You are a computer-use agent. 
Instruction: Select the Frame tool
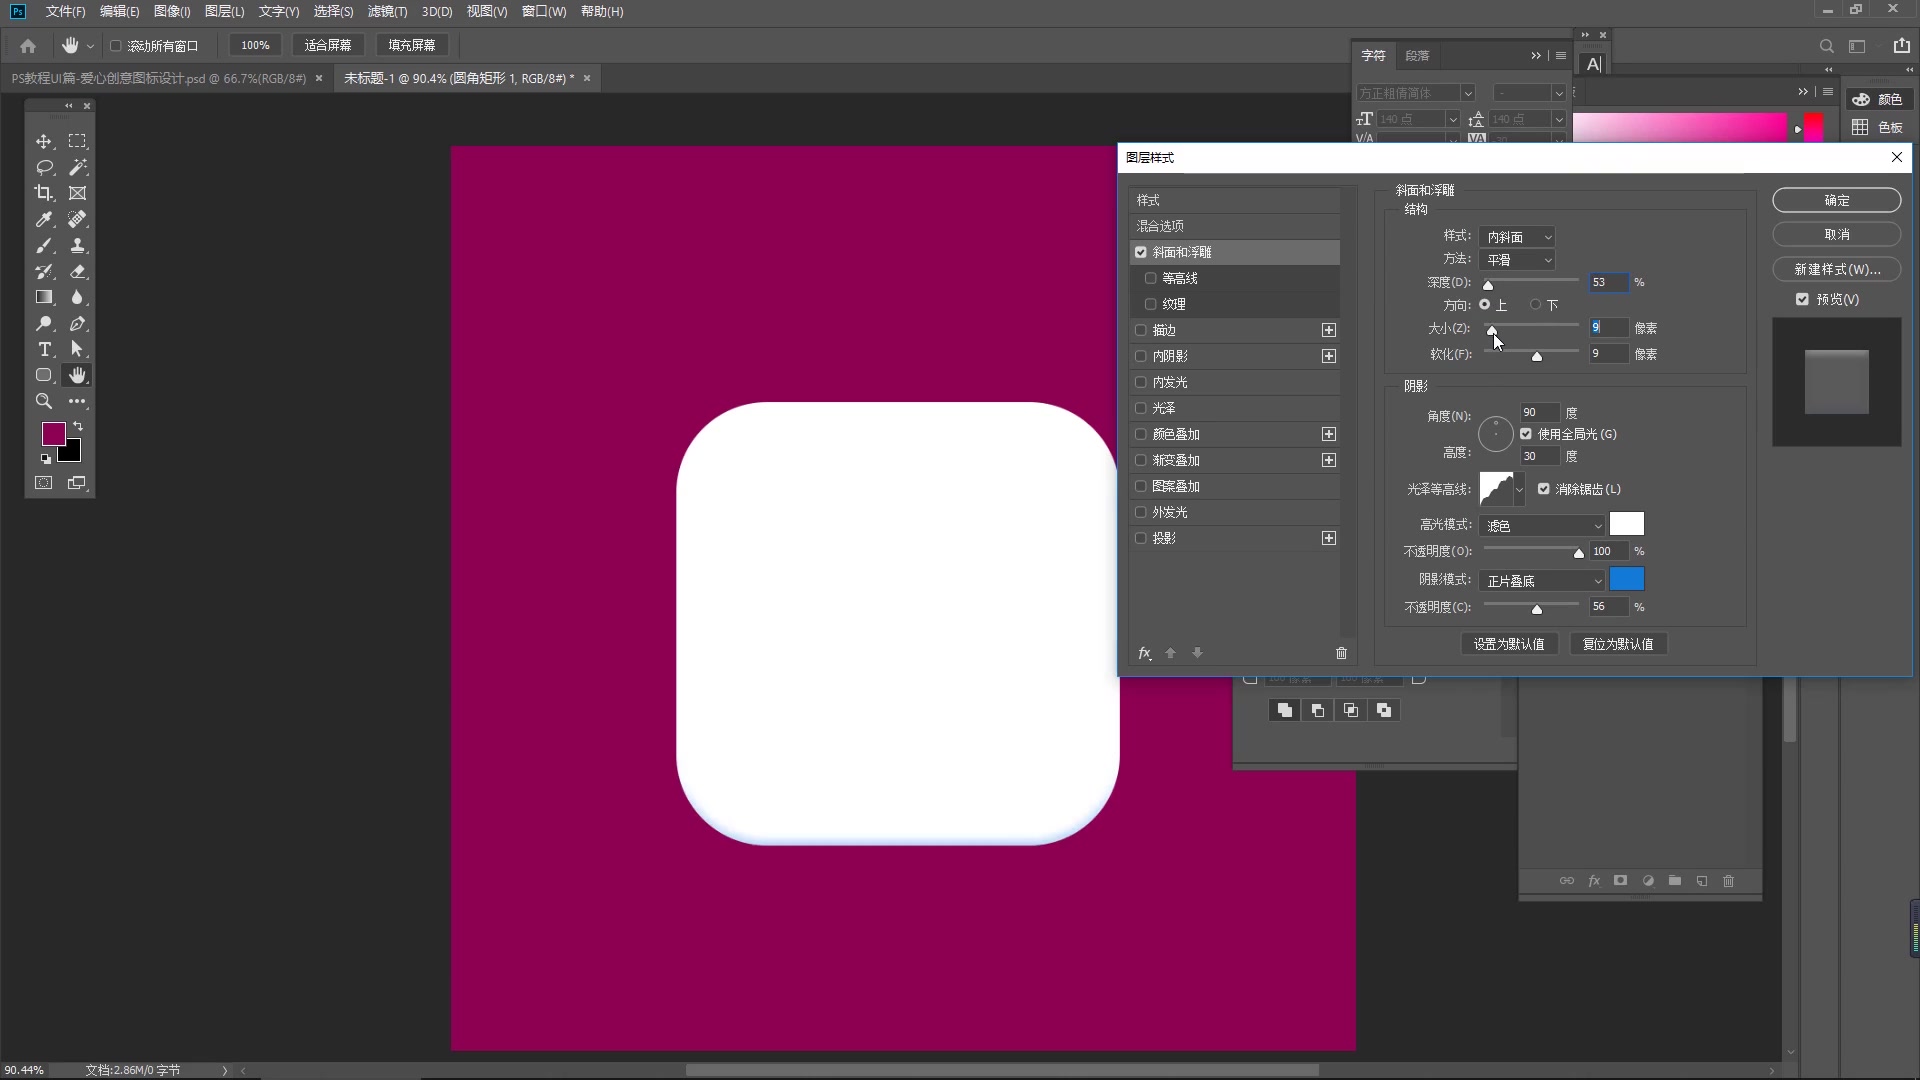click(77, 193)
